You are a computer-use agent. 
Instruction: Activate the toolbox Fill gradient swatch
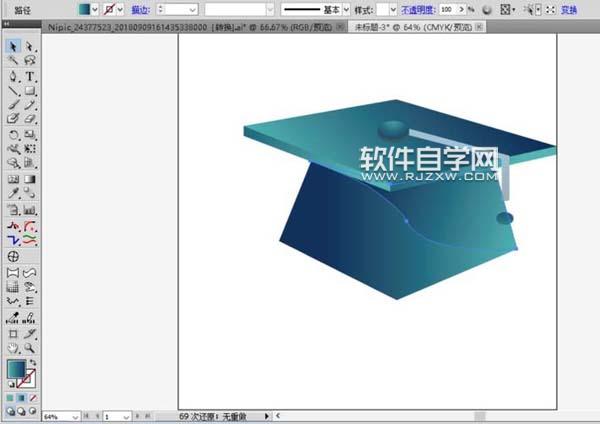click(16, 369)
